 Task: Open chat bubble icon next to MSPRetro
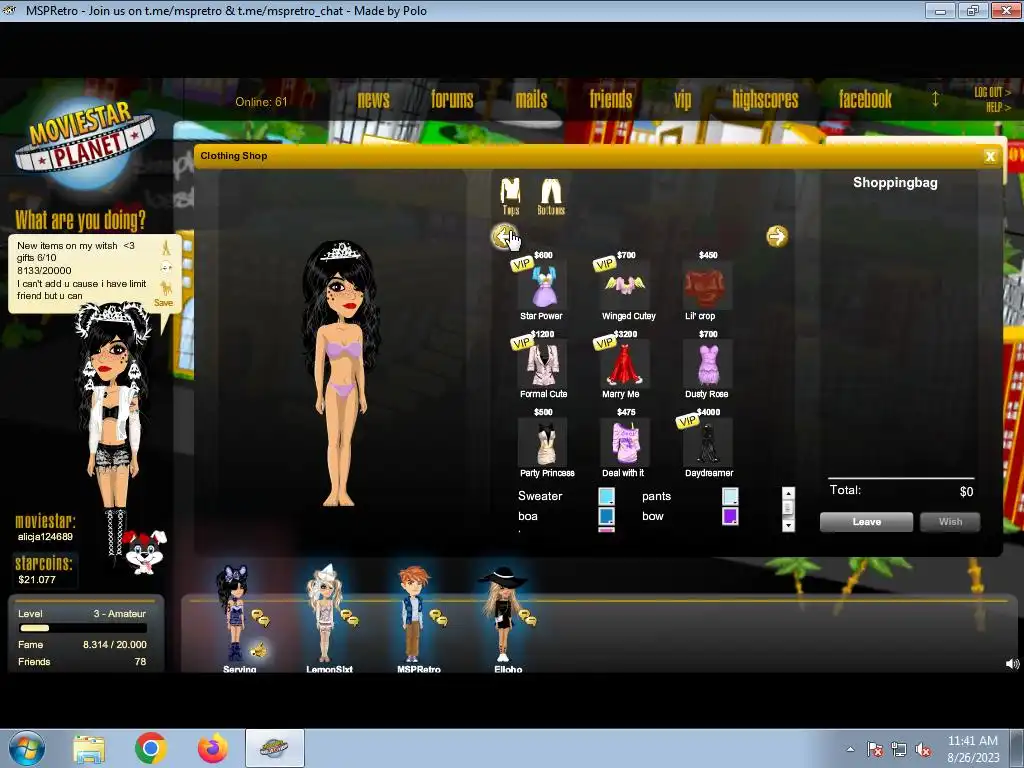point(438,618)
